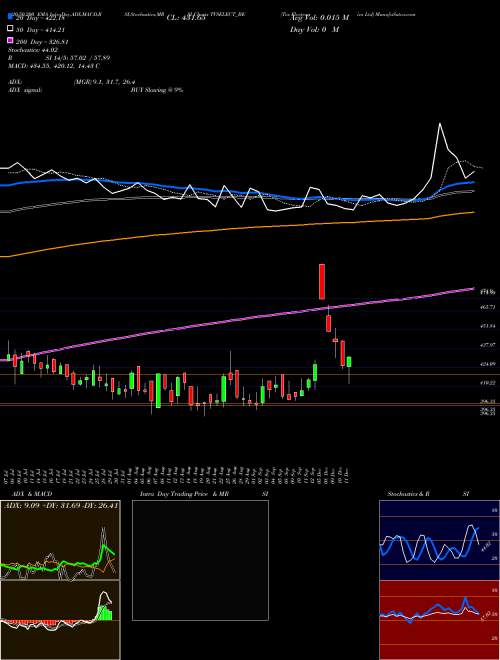The image size is (500, 660).
Task: Click the white 50 Day legend swatch
Action: point(11,29)
